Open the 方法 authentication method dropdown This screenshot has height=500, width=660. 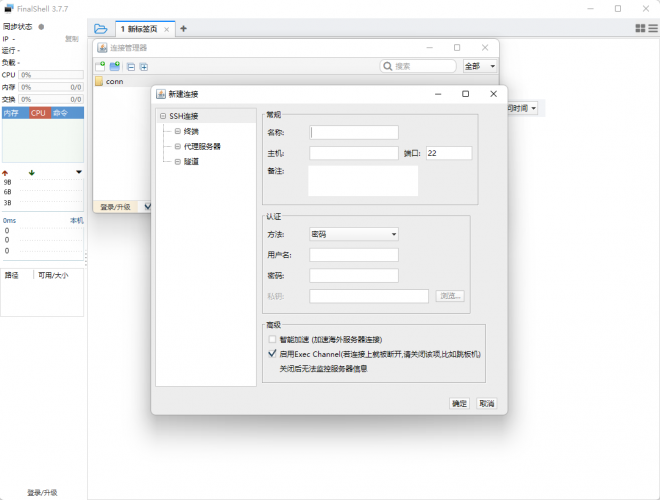pyautogui.click(x=354, y=234)
